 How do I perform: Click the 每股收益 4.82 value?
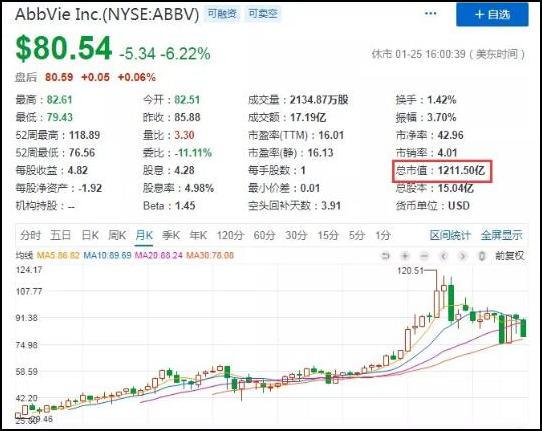pos(78,170)
